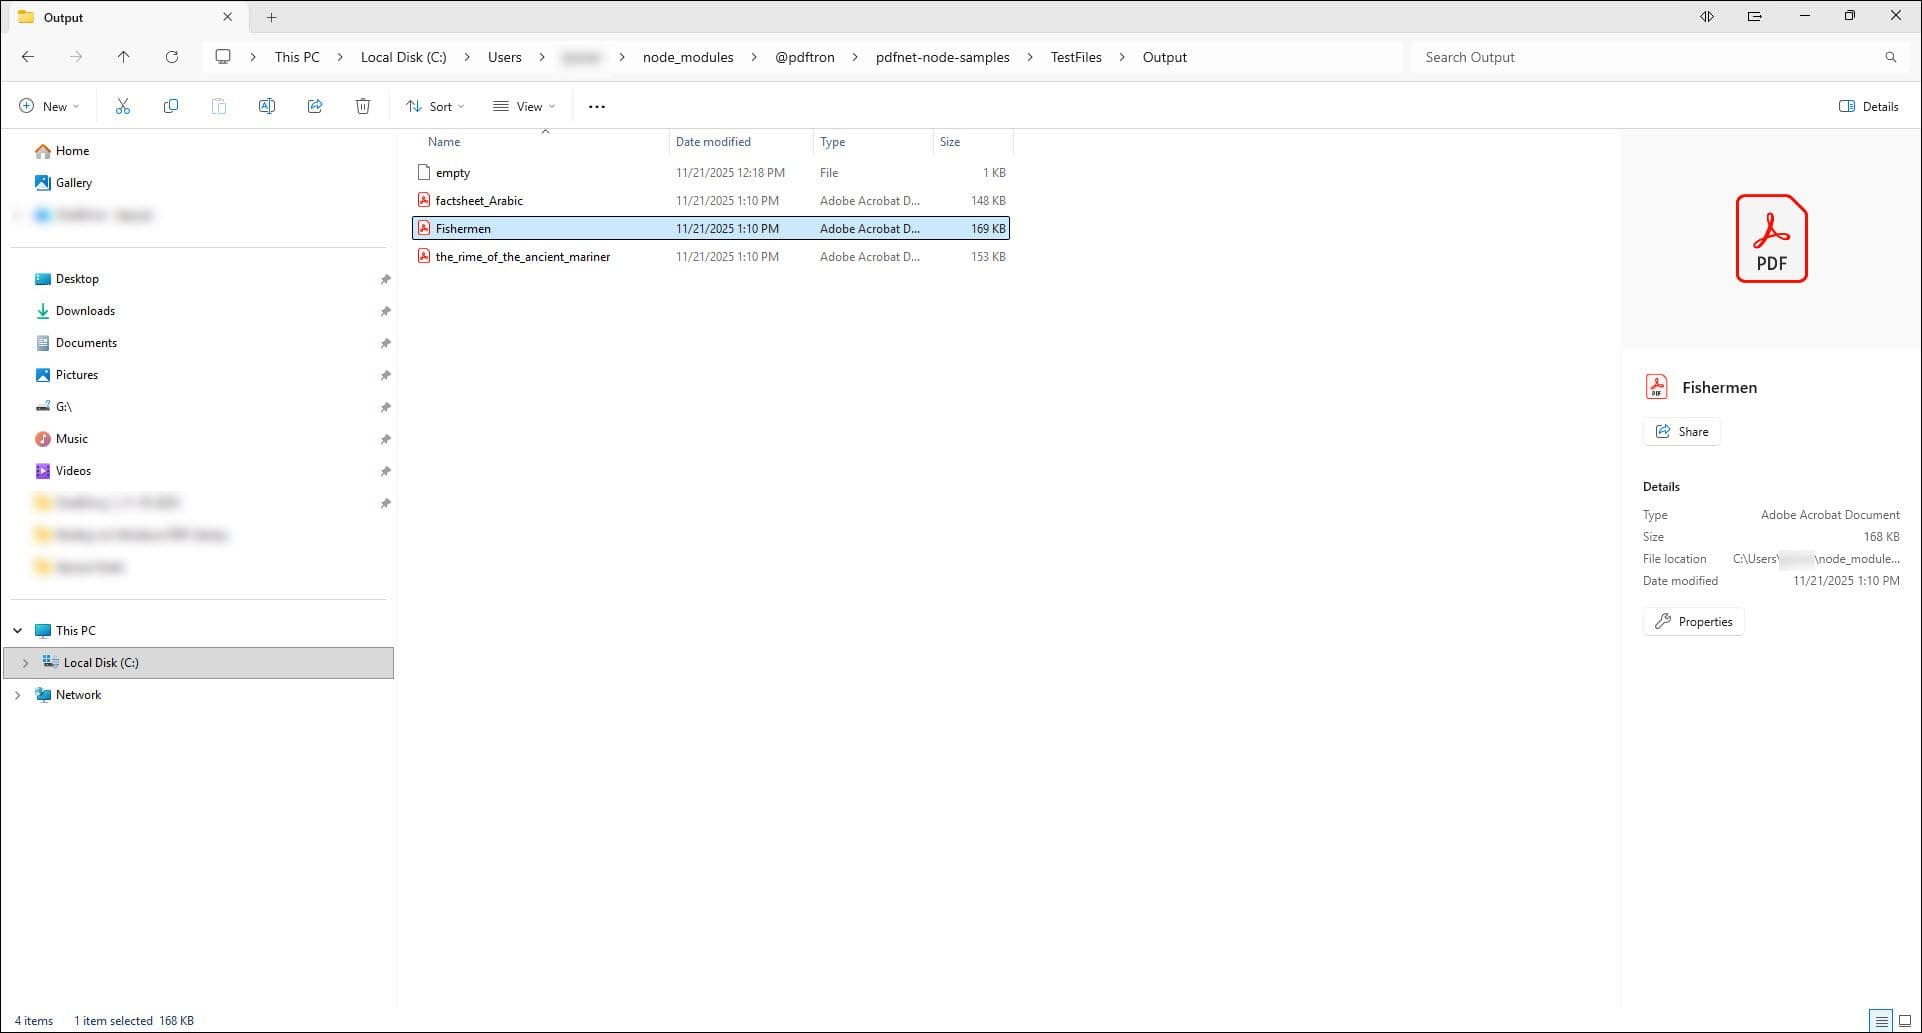Image resolution: width=1922 pixels, height=1033 pixels.
Task: Switch to details list view in status bar
Action: pyautogui.click(x=1881, y=1021)
